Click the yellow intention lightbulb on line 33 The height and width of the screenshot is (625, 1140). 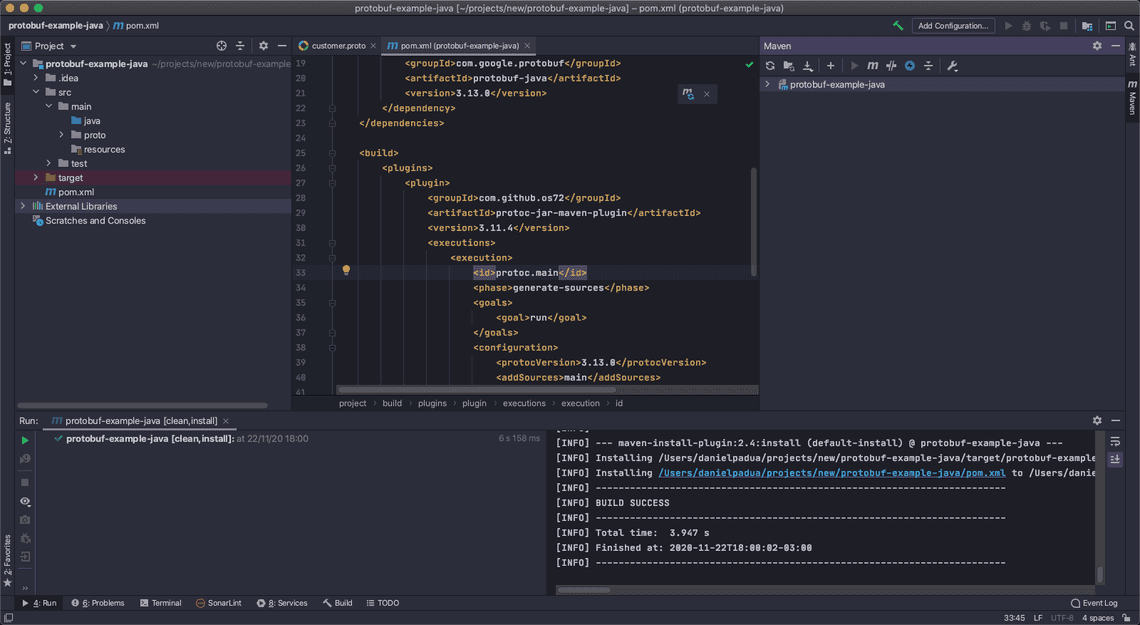click(346, 271)
